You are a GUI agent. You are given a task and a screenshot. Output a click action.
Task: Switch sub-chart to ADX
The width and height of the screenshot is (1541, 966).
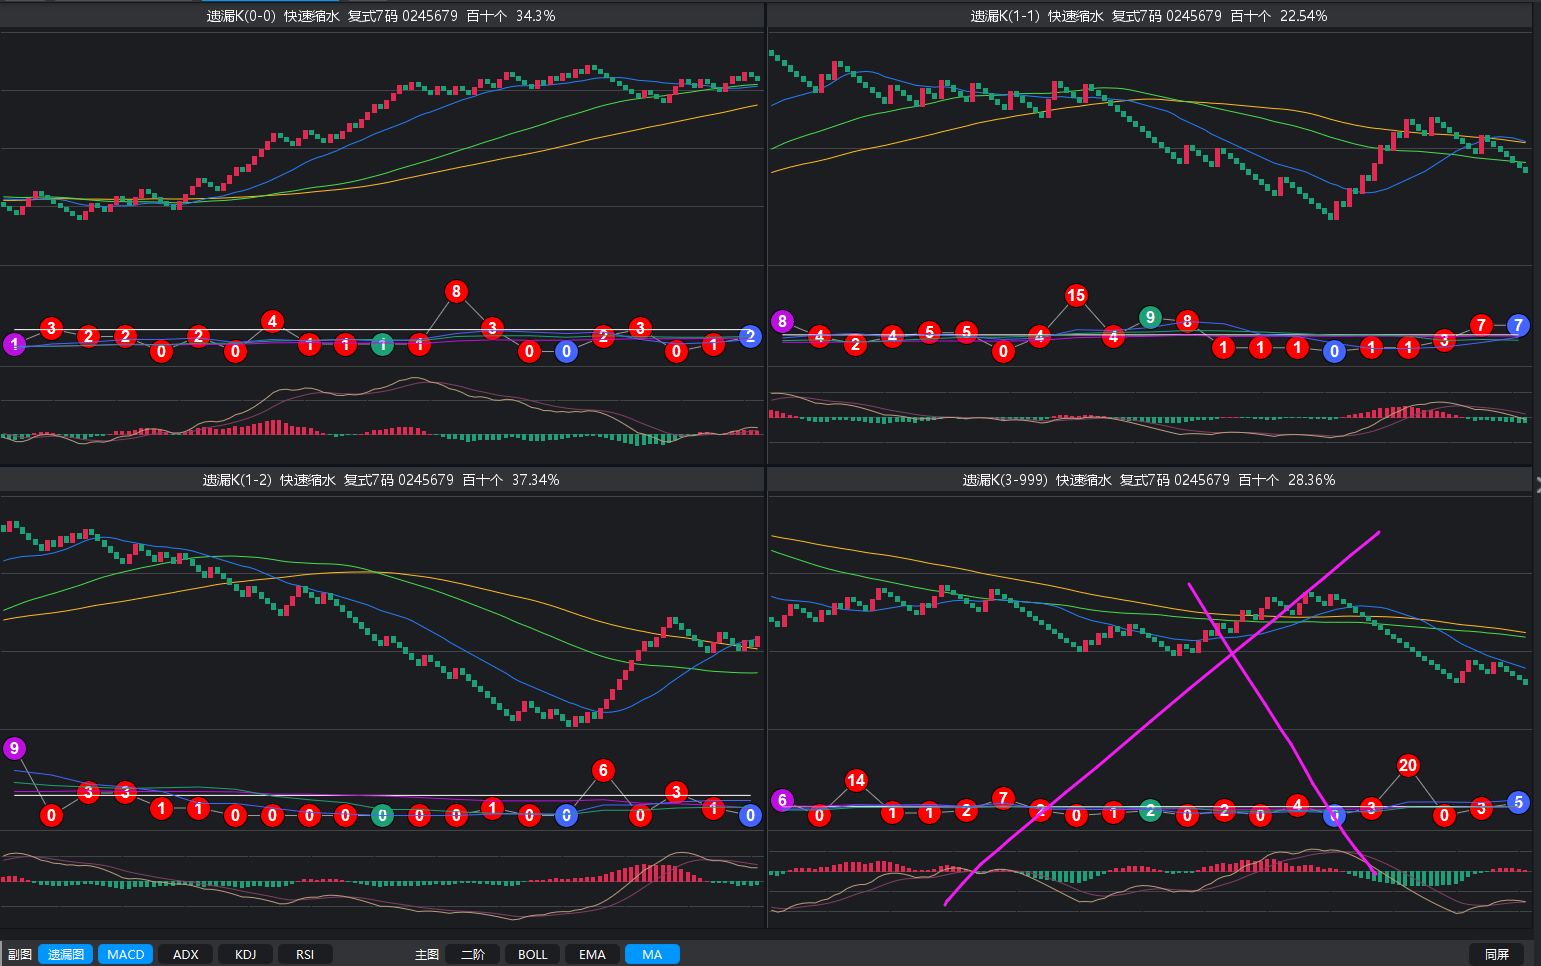pyautogui.click(x=186, y=954)
